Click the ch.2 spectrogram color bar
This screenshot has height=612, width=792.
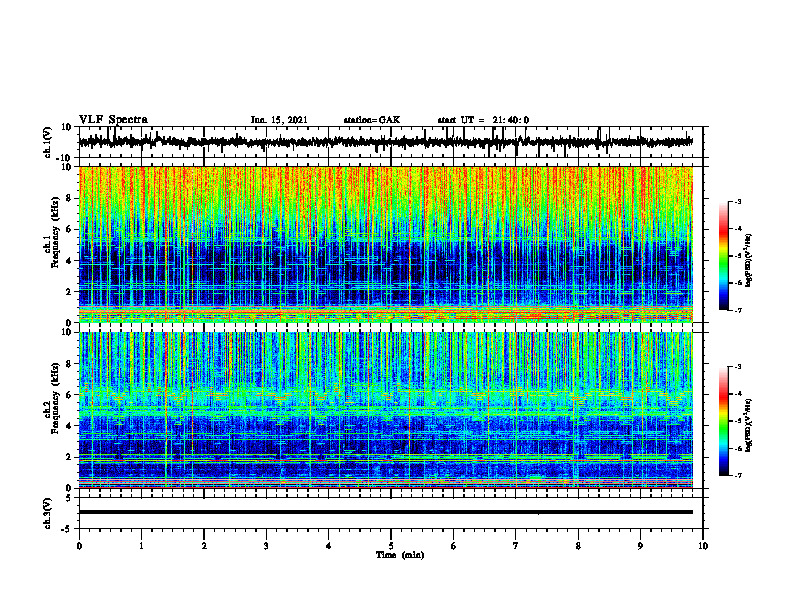click(x=723, y=421)
